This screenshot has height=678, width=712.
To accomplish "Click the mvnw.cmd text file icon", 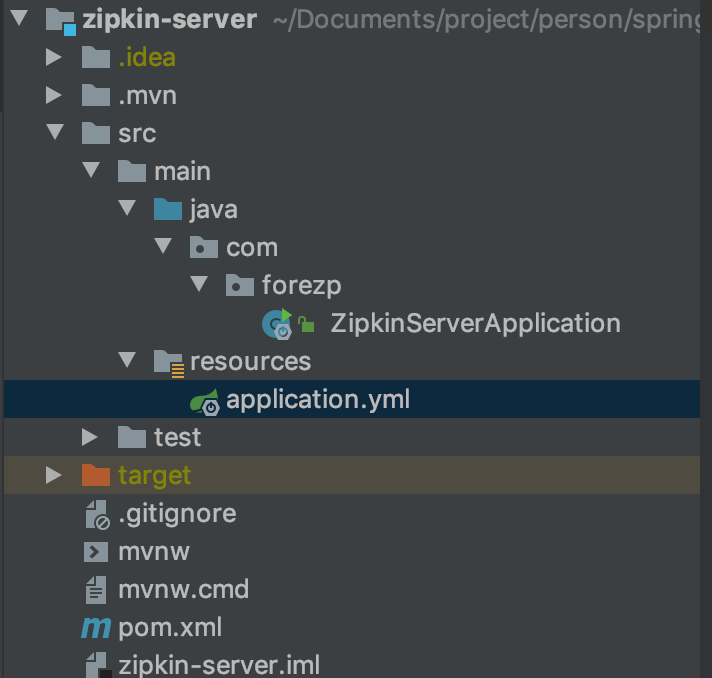I will point(96,590).
